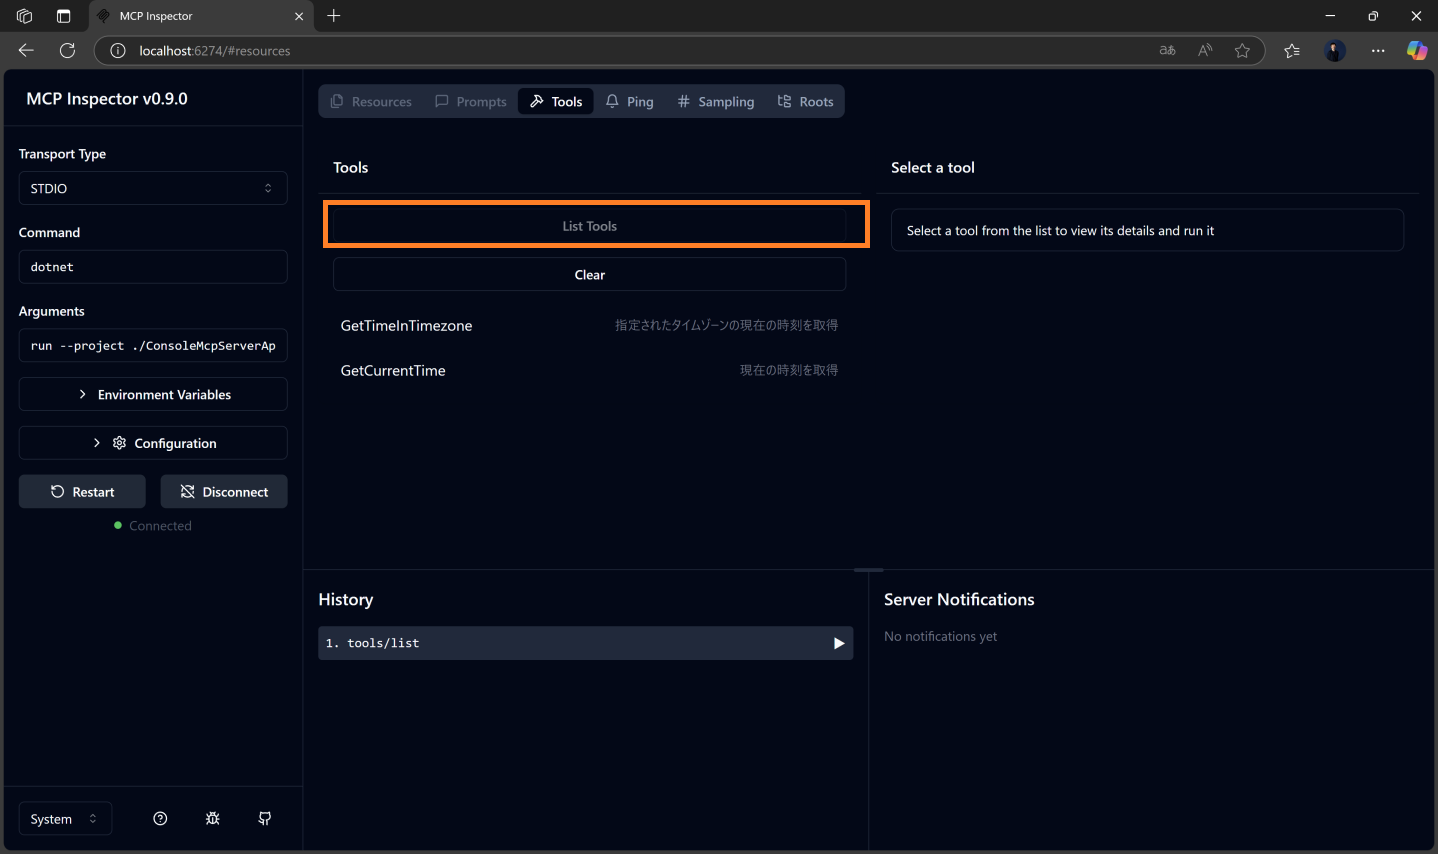Click the MCP Inspector v0.9.0 title
This screenshot has width=1438, height=854.
107,99
